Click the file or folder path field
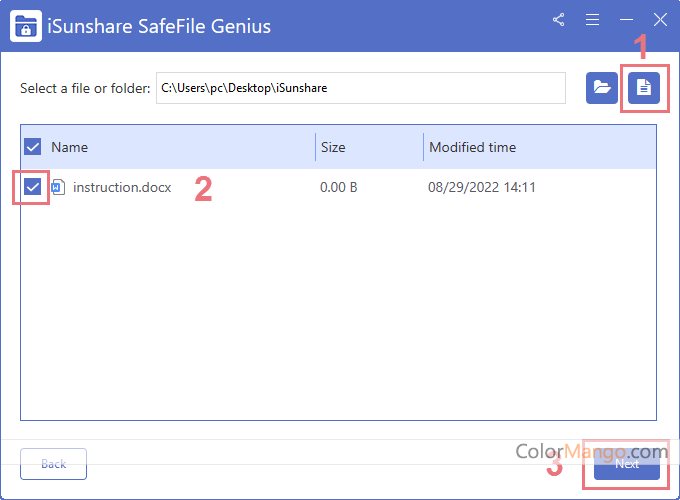The height and width of the screenshot is (500, 680). [x=361, y=88]
